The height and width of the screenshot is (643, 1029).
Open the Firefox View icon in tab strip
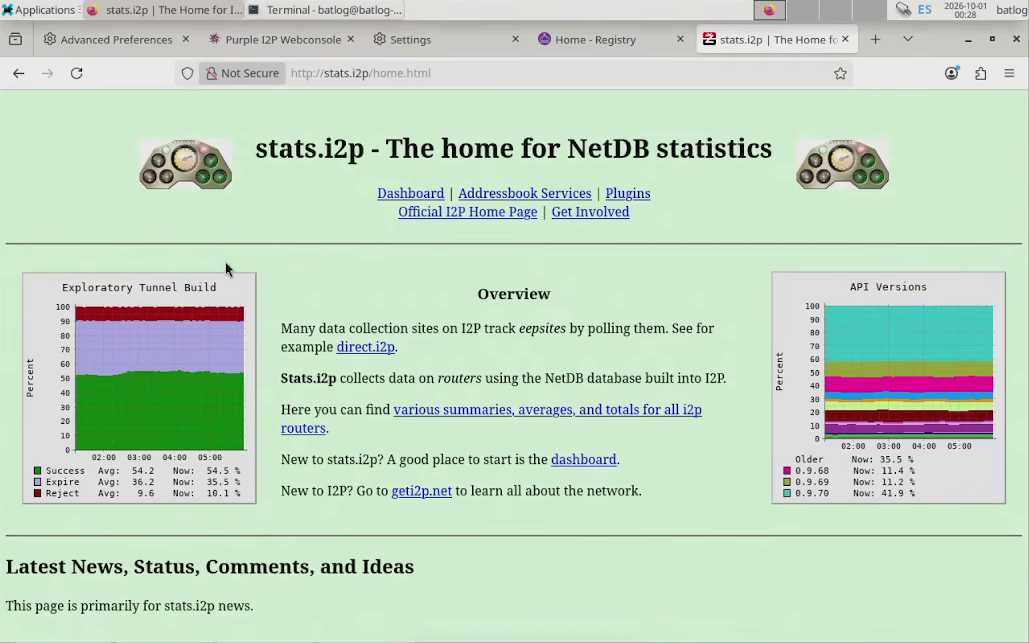tap(16, 39)
